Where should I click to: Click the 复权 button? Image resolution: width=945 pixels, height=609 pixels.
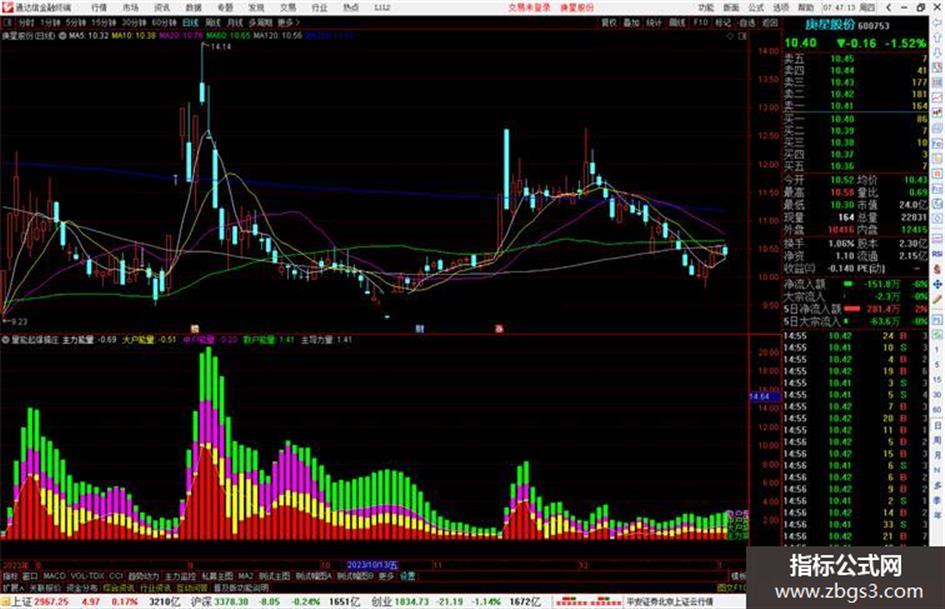[609, 22]
